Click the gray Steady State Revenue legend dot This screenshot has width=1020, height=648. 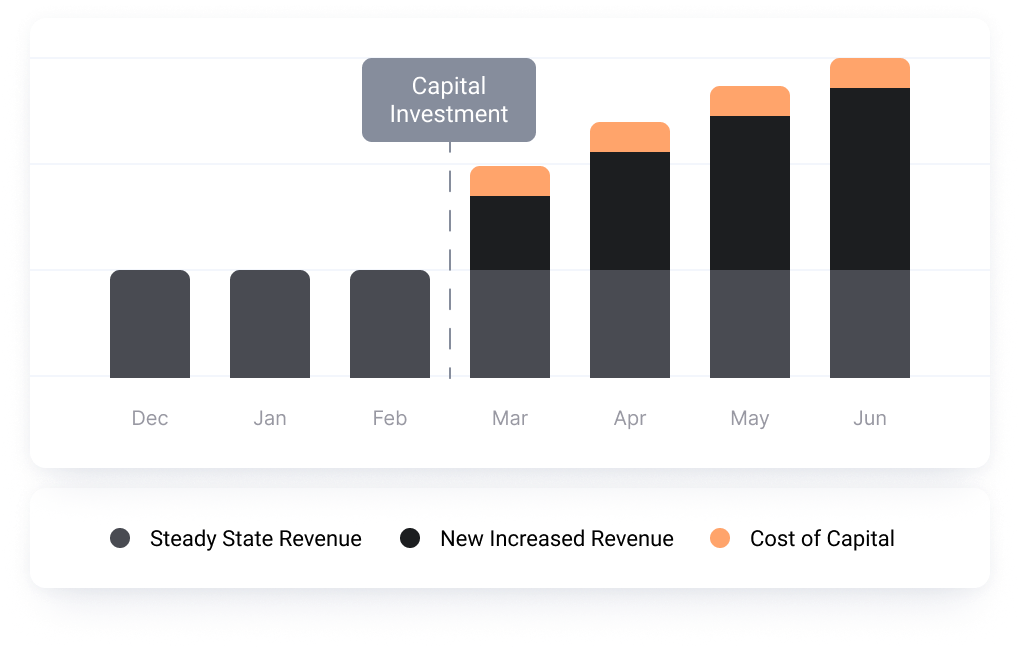pos(120,539)
